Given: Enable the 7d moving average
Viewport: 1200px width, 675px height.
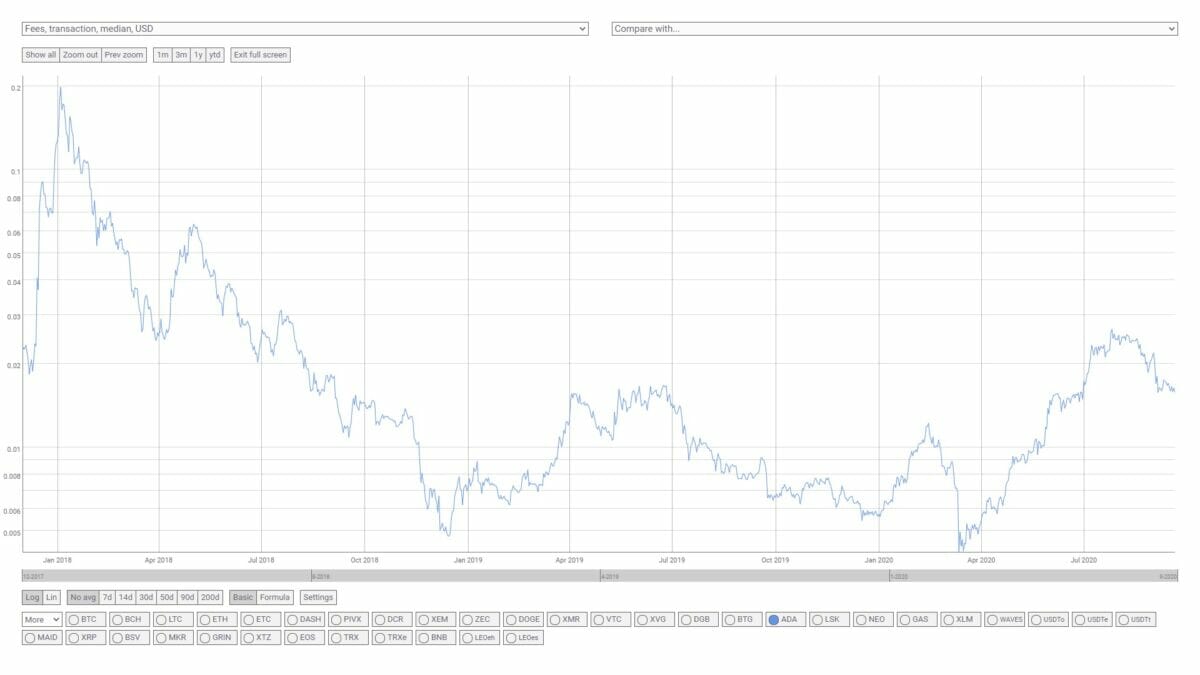Looking at the screenshot, I should click(107, 597).
